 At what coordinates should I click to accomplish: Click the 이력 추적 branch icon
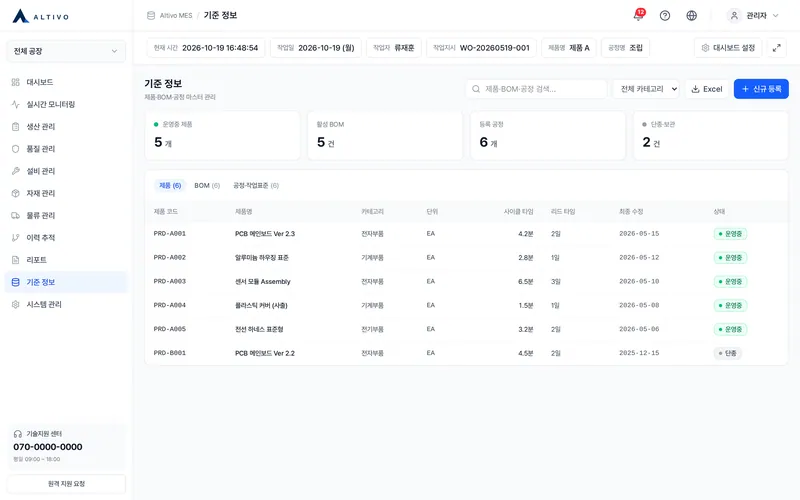point(16,238)
